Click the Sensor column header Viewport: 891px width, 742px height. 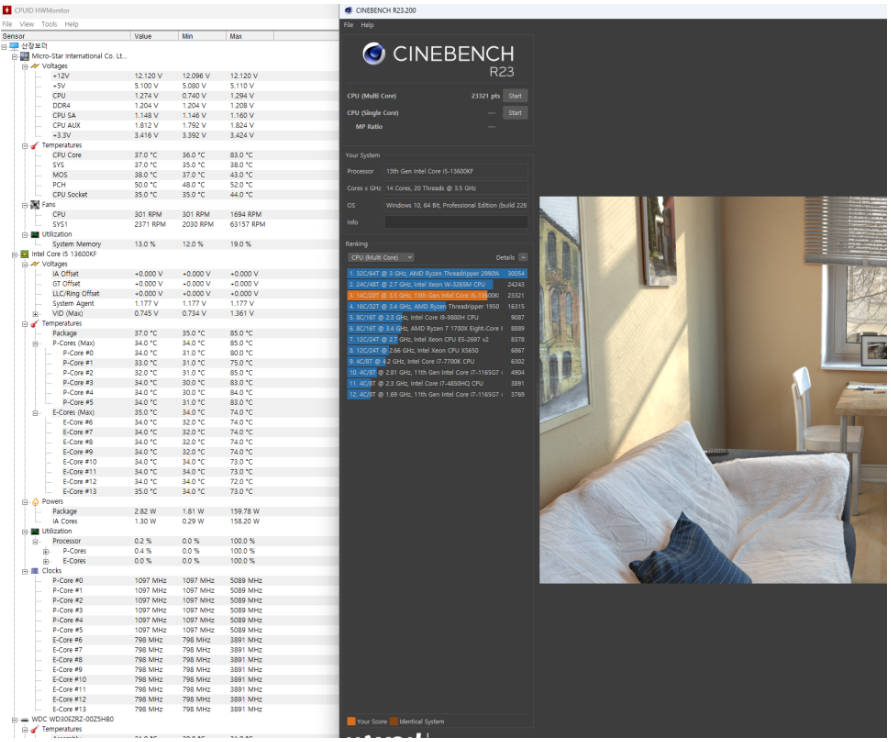point(65,36)
